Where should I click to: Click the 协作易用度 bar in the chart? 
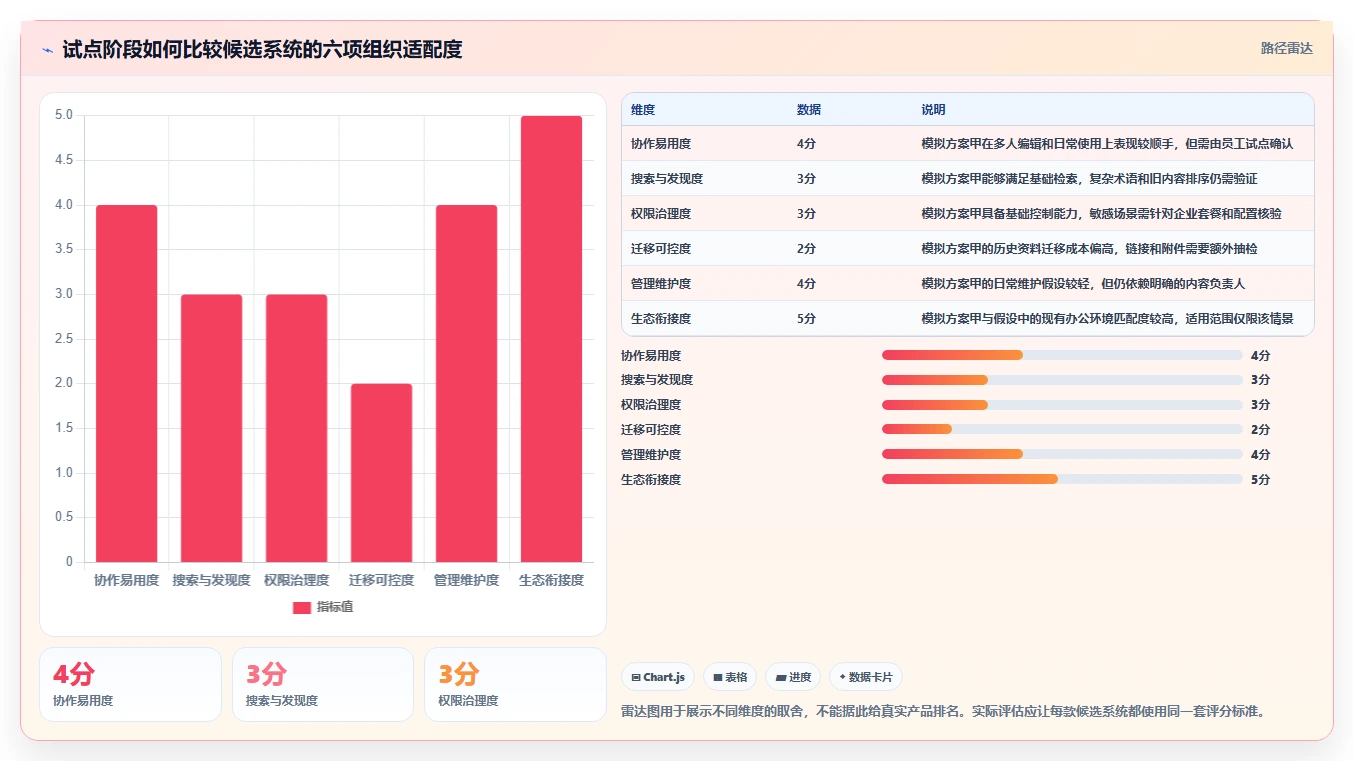pos(127,383)
